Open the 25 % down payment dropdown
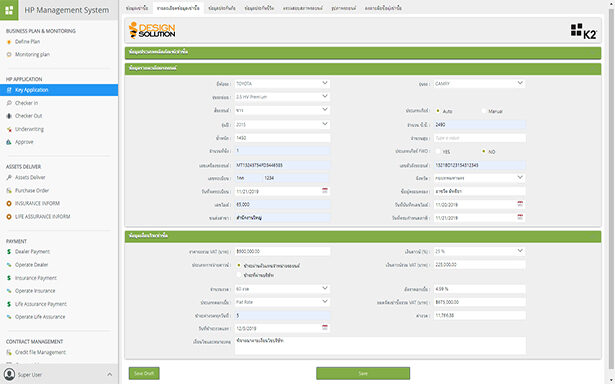This screenshot has height=384, width=615. [479, 251]
